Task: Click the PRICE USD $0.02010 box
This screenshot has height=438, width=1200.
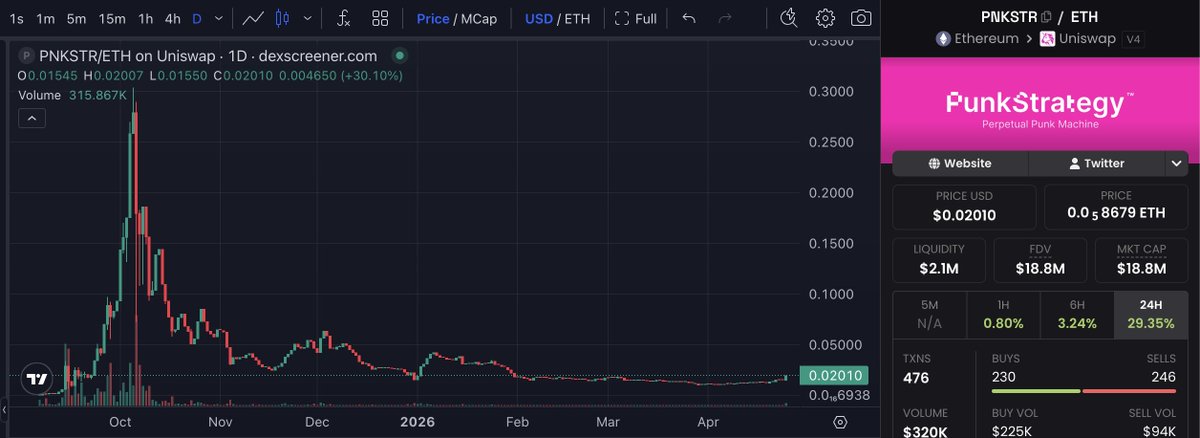Action: tap(964, 207)
